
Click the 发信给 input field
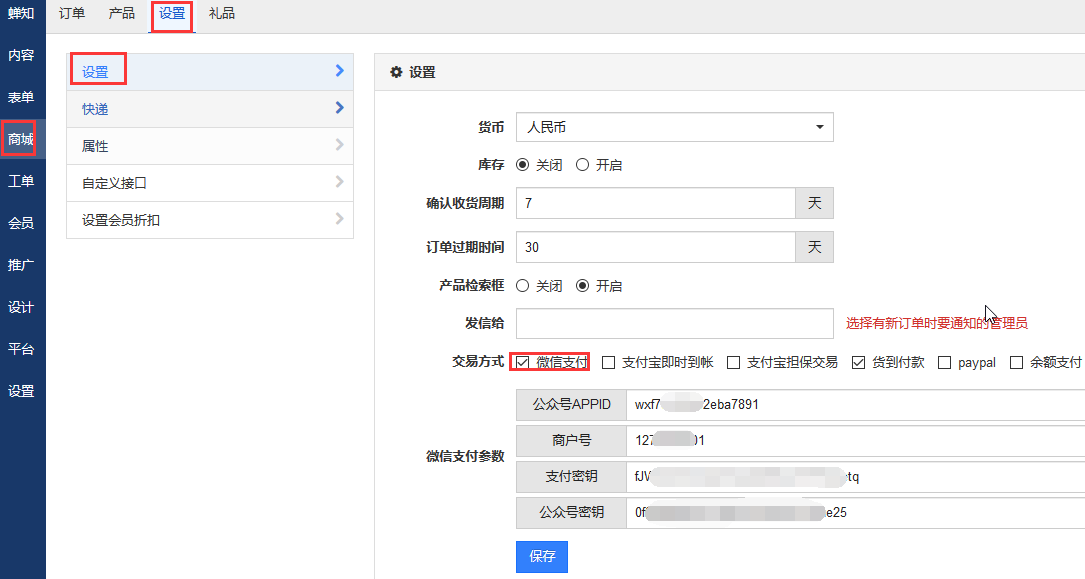pos(674,323)
